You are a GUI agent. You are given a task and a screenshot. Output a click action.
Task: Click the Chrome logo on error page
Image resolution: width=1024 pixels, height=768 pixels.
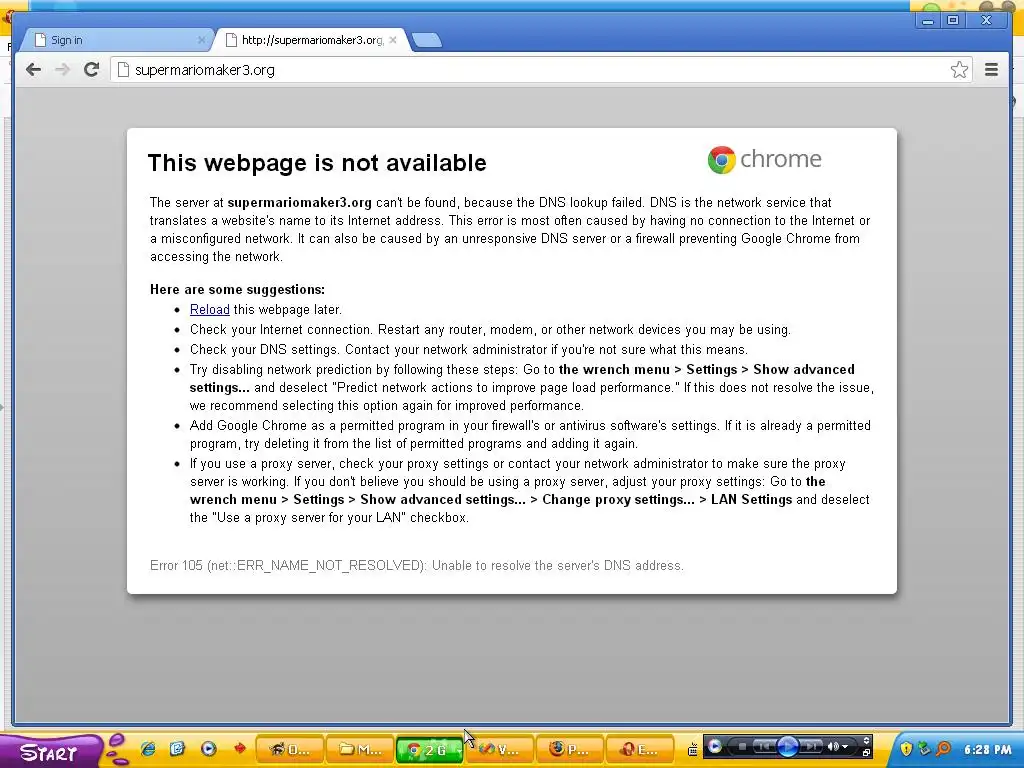coord(764,159)
